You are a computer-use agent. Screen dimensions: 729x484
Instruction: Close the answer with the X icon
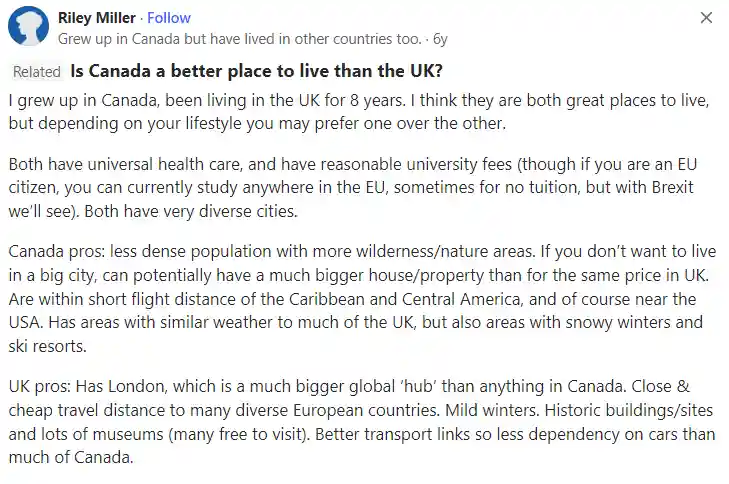[x=706, y=18]
